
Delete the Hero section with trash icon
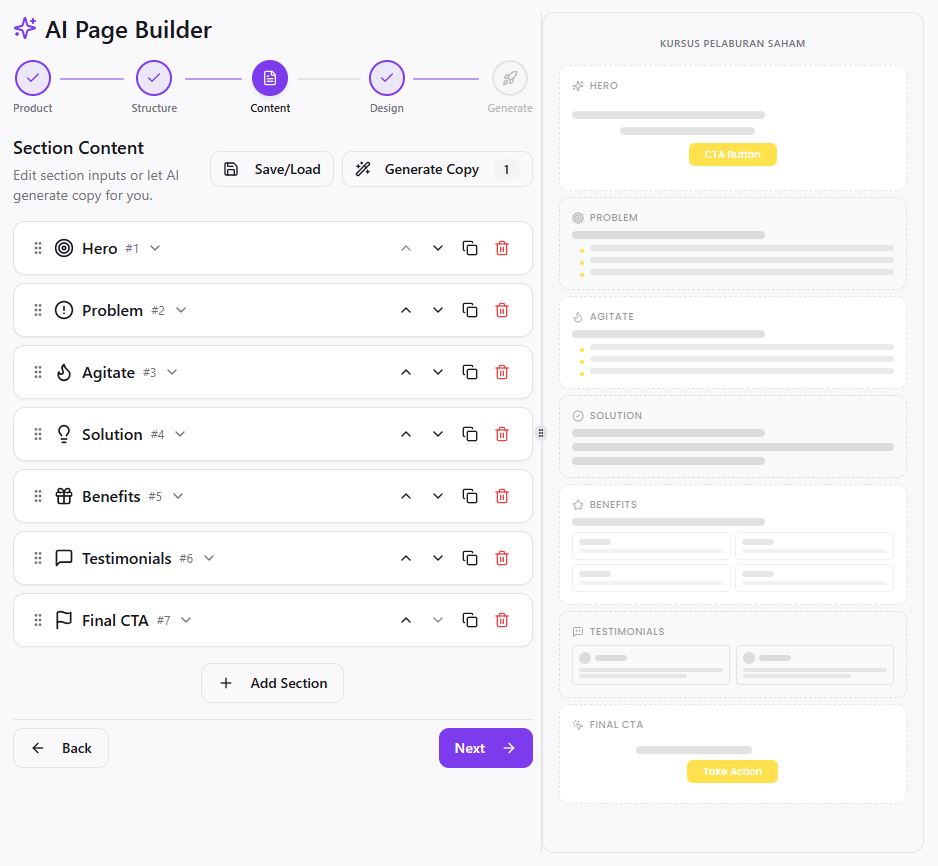pyautogui.click(x=502, y=248)
